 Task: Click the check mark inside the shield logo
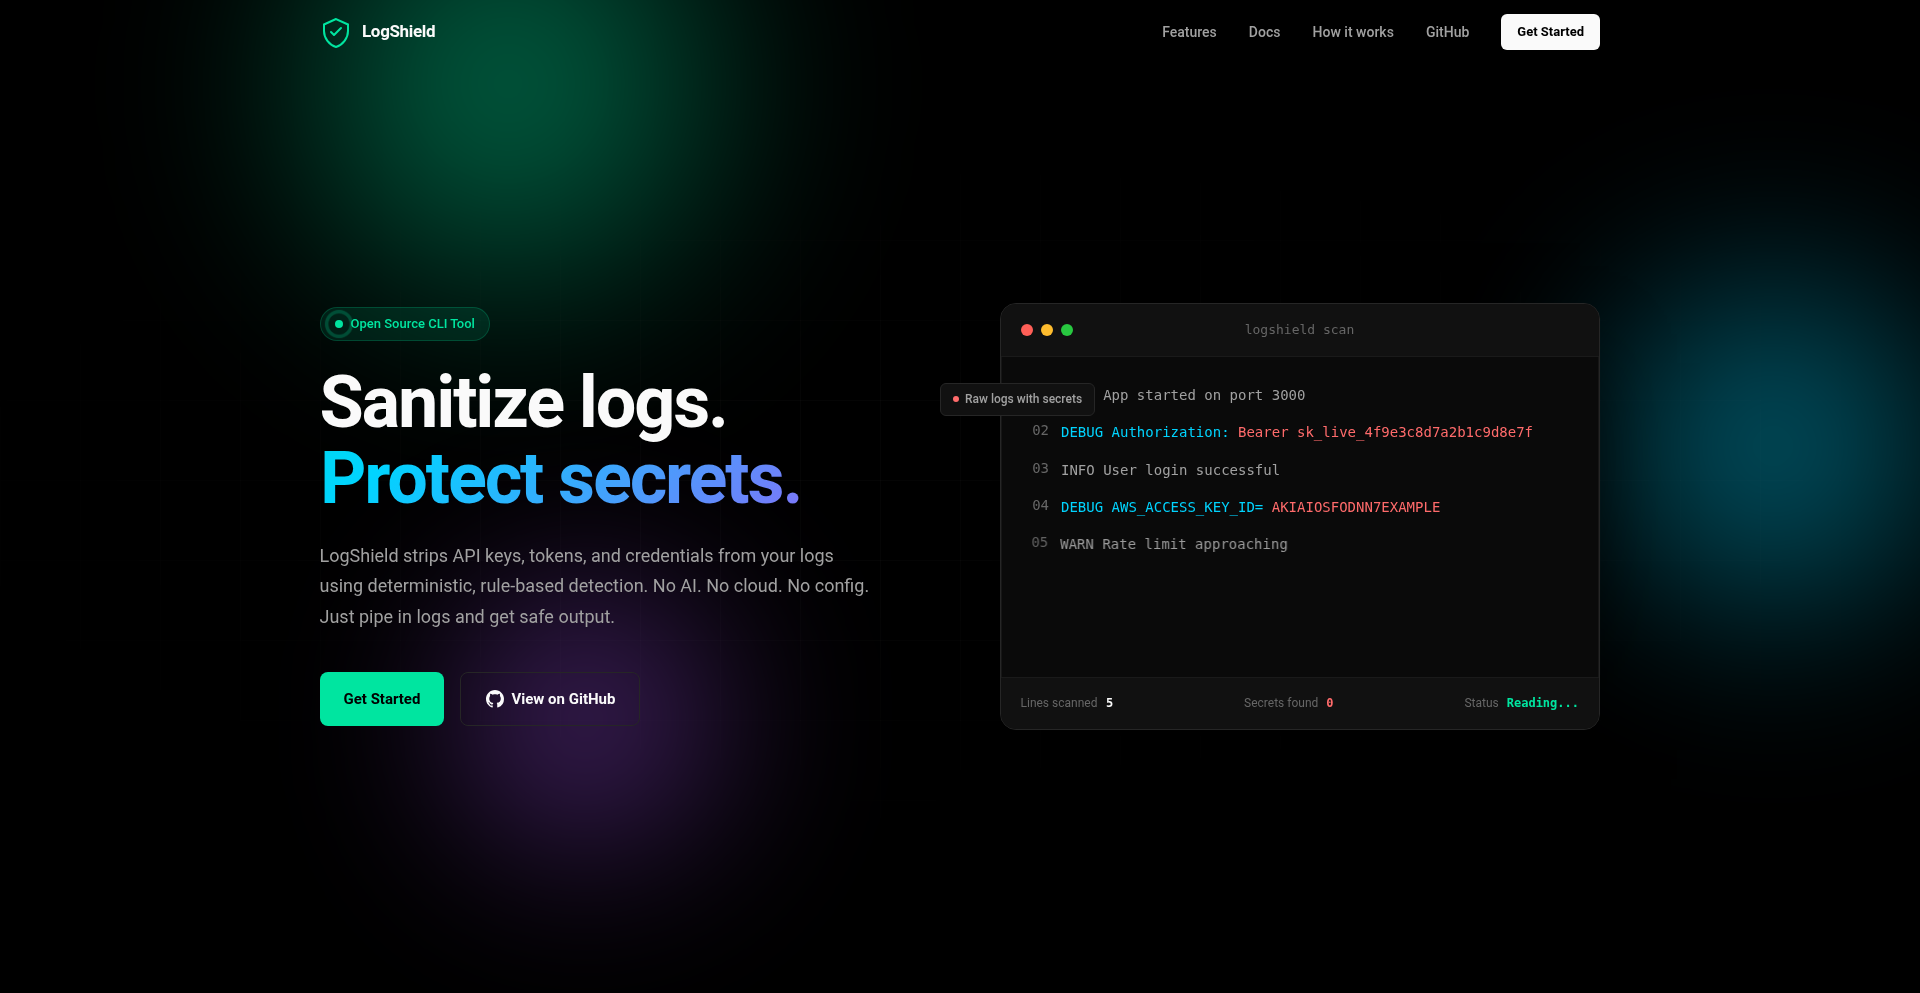[336, 32]
